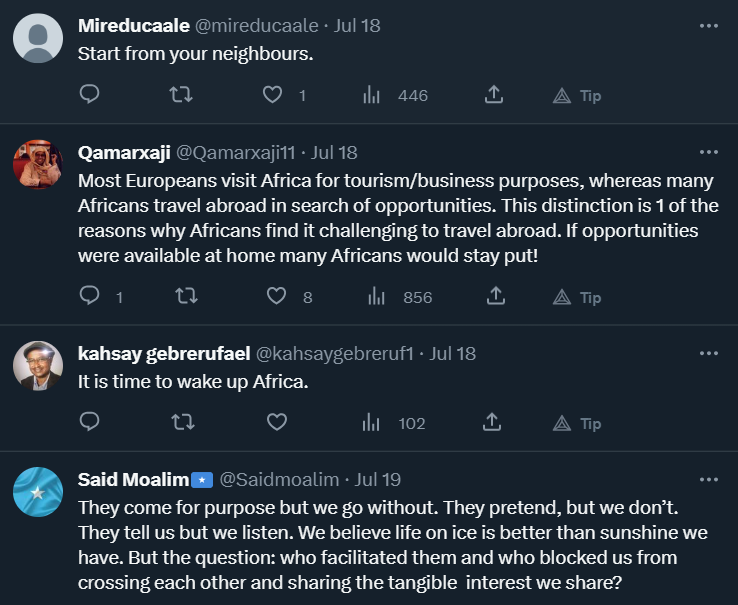This screenshot has height=605, width=738.
Task: Reply to kahsay gebrerufael's tweet
Action: 89,423
